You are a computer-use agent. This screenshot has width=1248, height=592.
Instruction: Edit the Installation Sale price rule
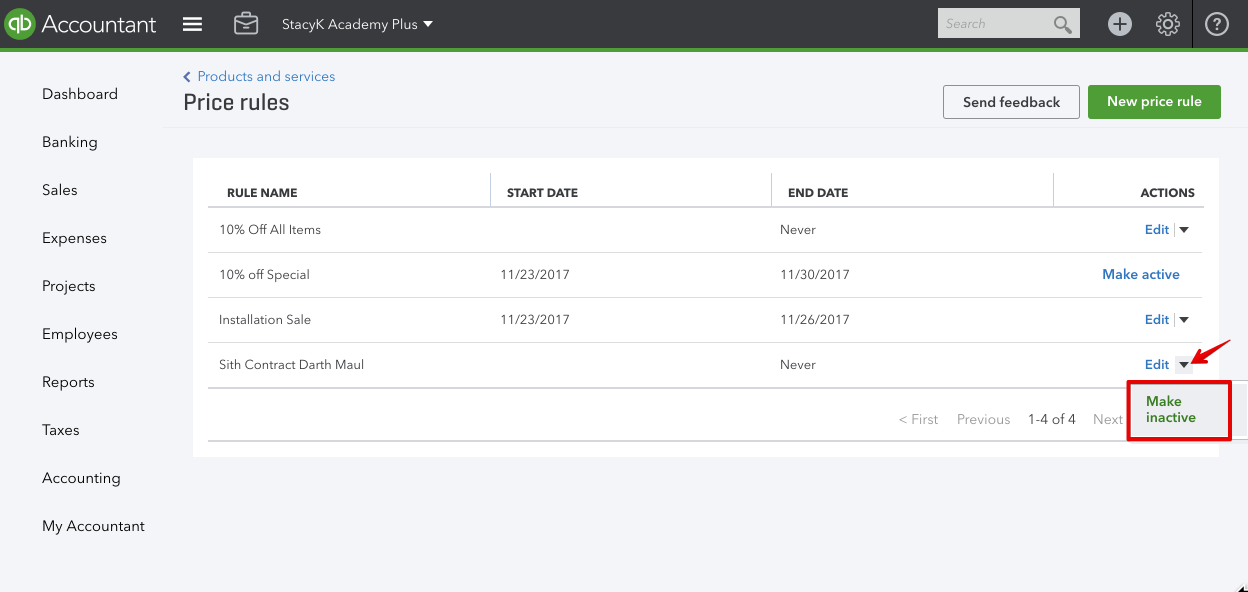[x=1157, y=319]
